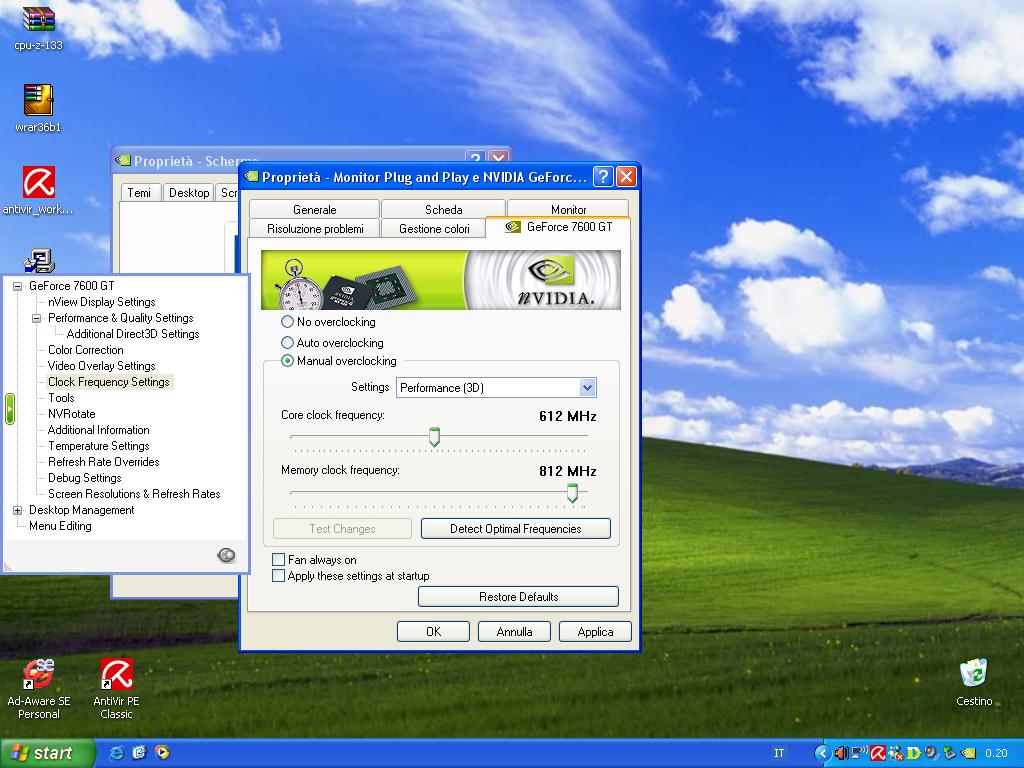Open the Risoluzione problemi tab

pyautogui.click(x=315, y=229)
